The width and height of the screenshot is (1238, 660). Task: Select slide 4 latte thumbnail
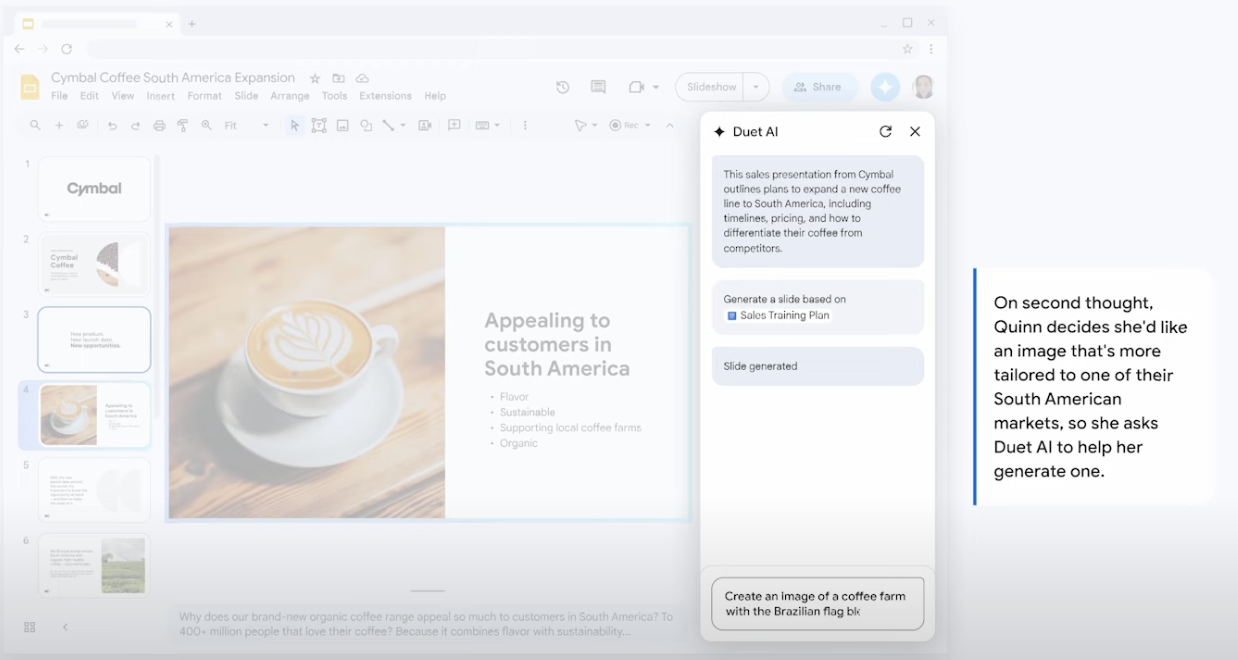[94, 415]
